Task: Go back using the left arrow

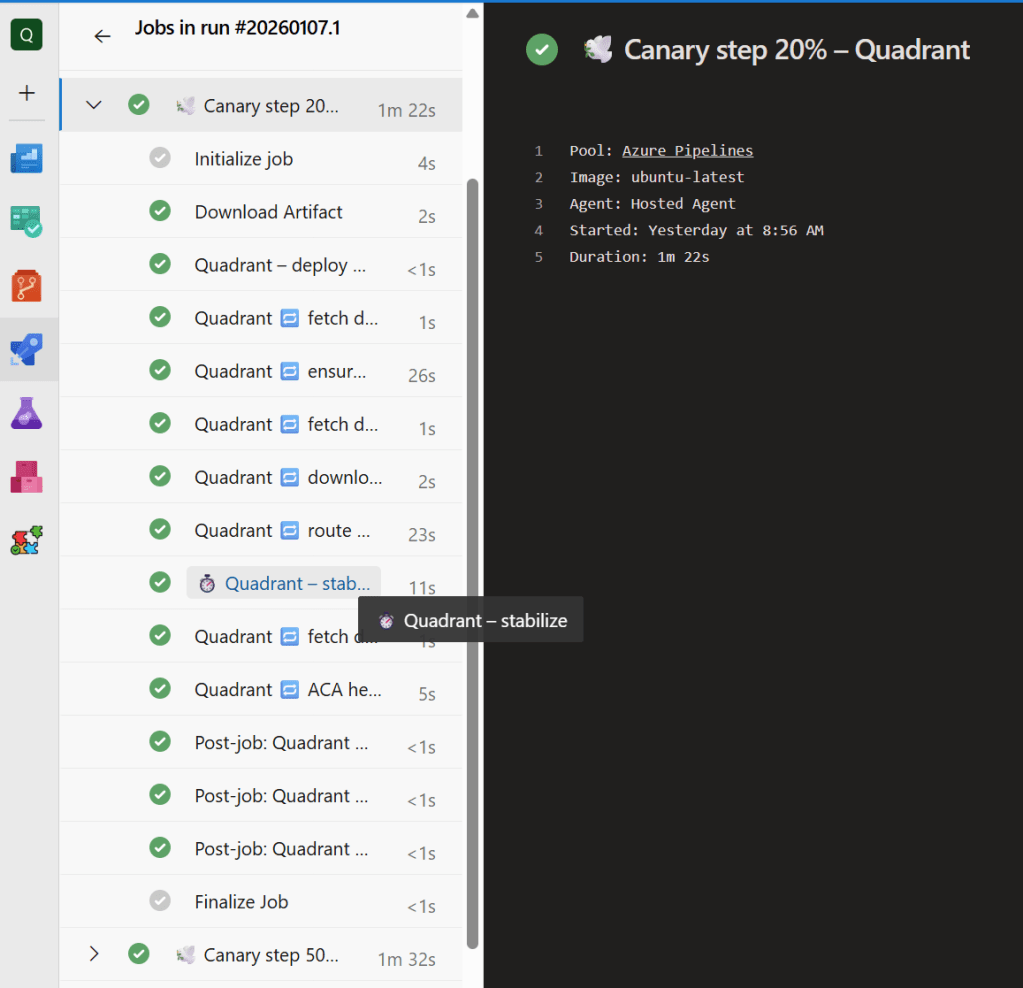Action: click(x=102, y=36)
